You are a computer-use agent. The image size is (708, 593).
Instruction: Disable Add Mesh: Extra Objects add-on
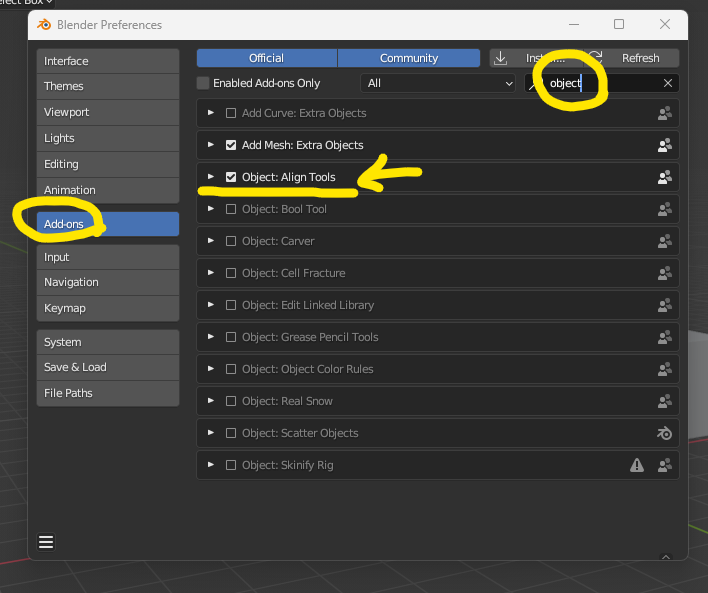click(x=231, y=145)
